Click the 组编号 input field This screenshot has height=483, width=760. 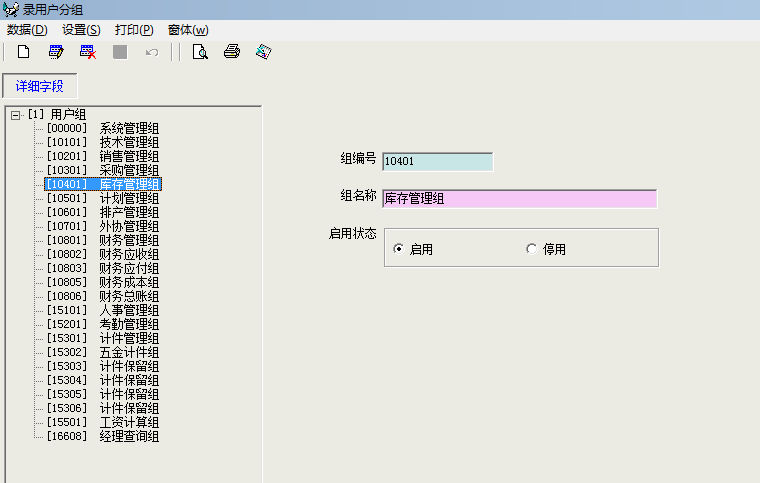pyautogui.click(x=437, y=161)
